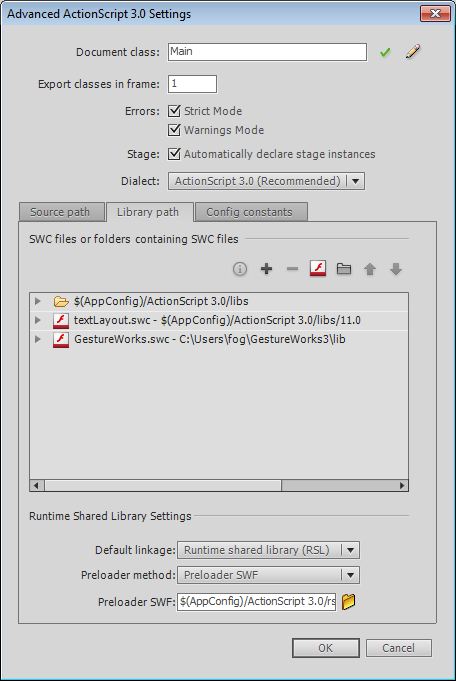This screenshot has width=456, height=681.
Task: Move path down with down arrow icon
Action: pyautogui.click(x=396, y=269)
